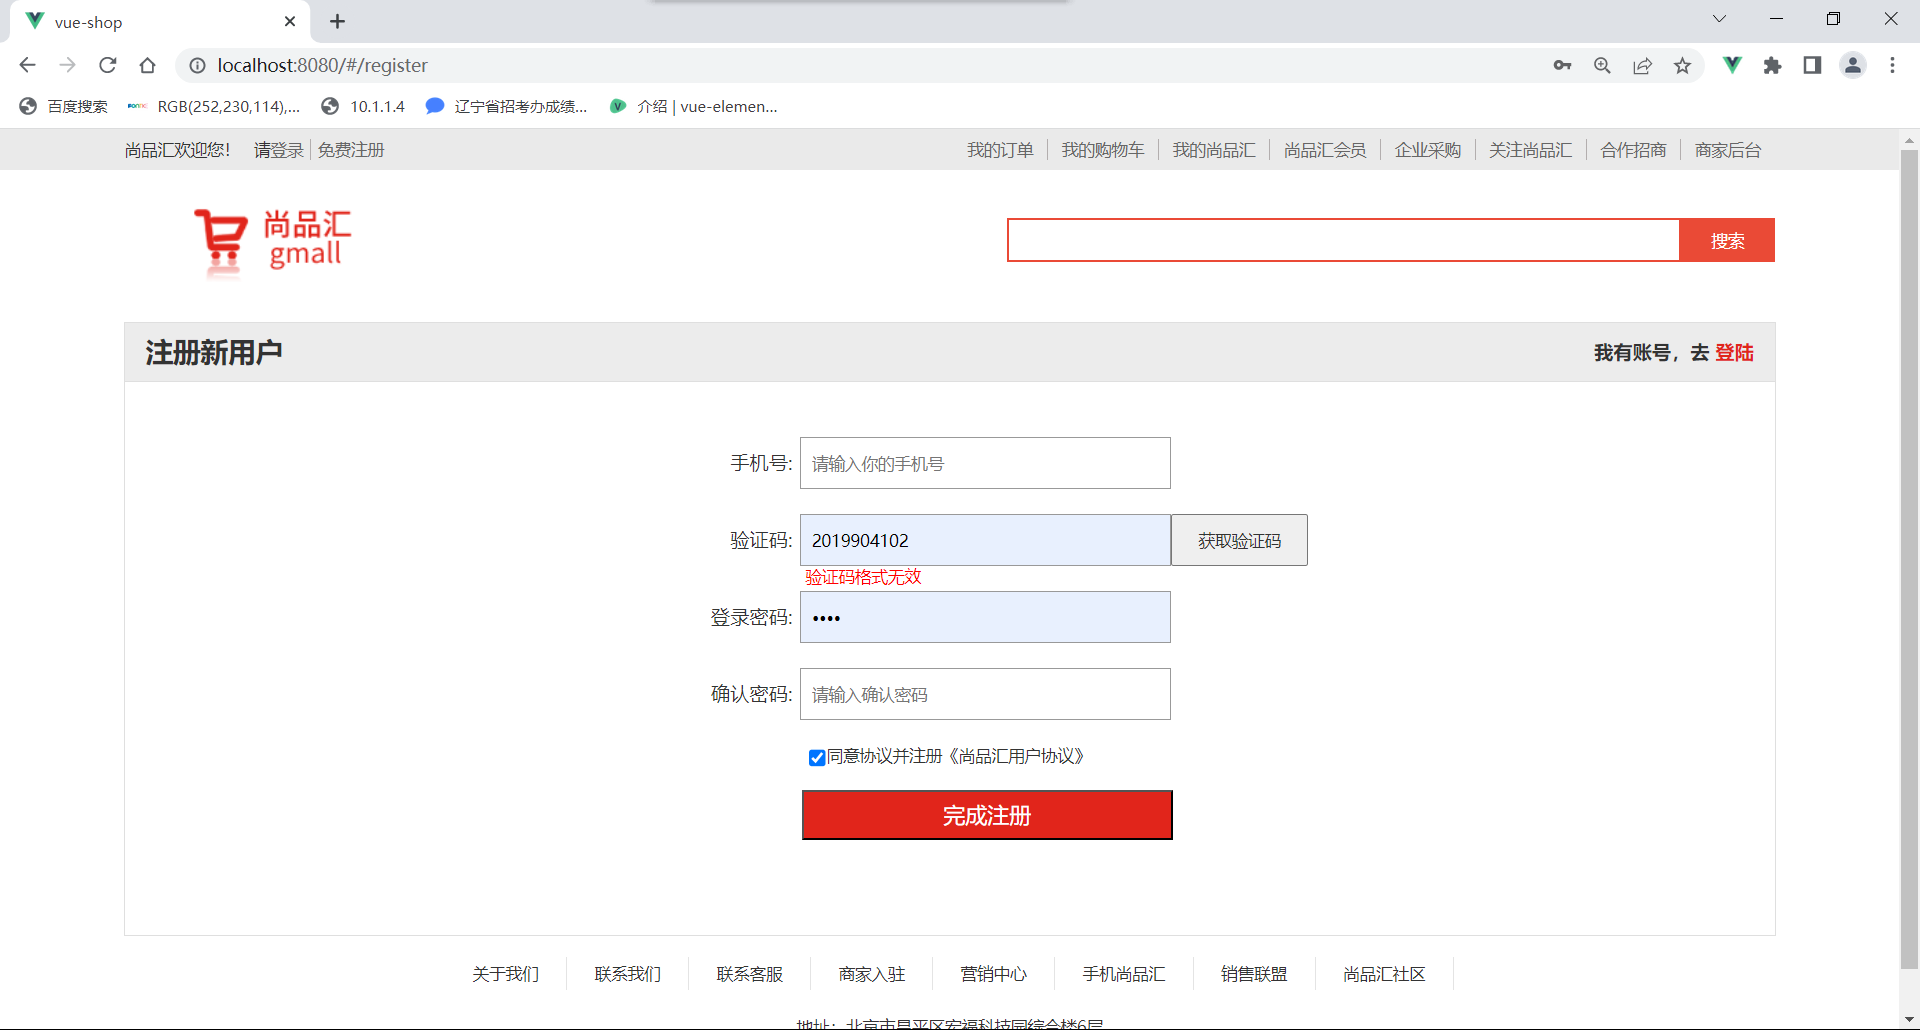1920x1030 pixels.
Task: Click the 免费注册 link
Action: pyautogui.click(x=351, y=150)
